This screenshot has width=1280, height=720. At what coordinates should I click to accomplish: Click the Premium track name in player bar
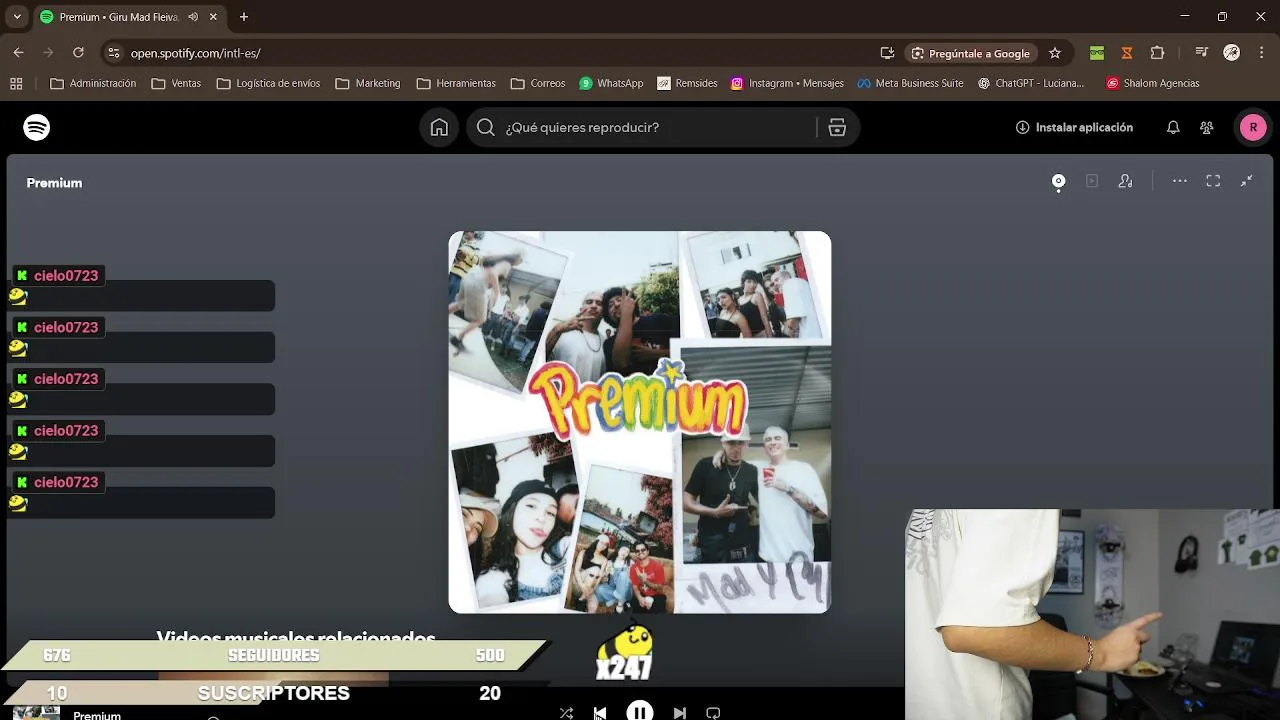pos(97,715)
